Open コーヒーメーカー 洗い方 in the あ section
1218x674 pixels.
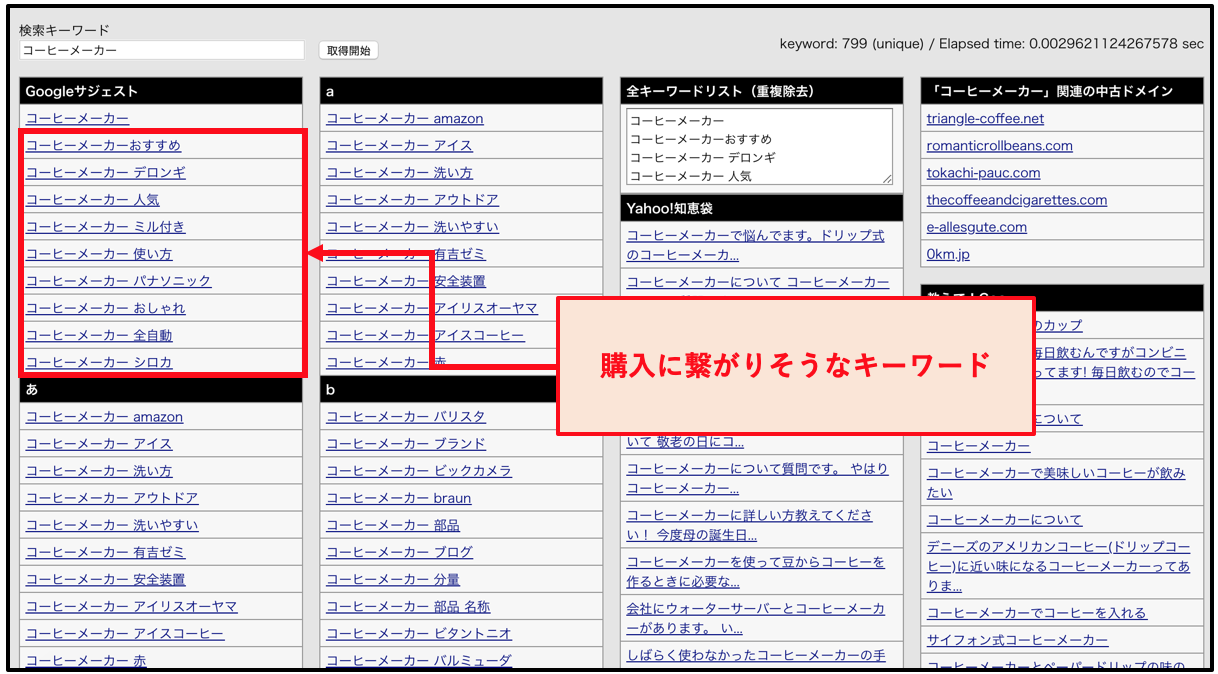coord(99,471)
